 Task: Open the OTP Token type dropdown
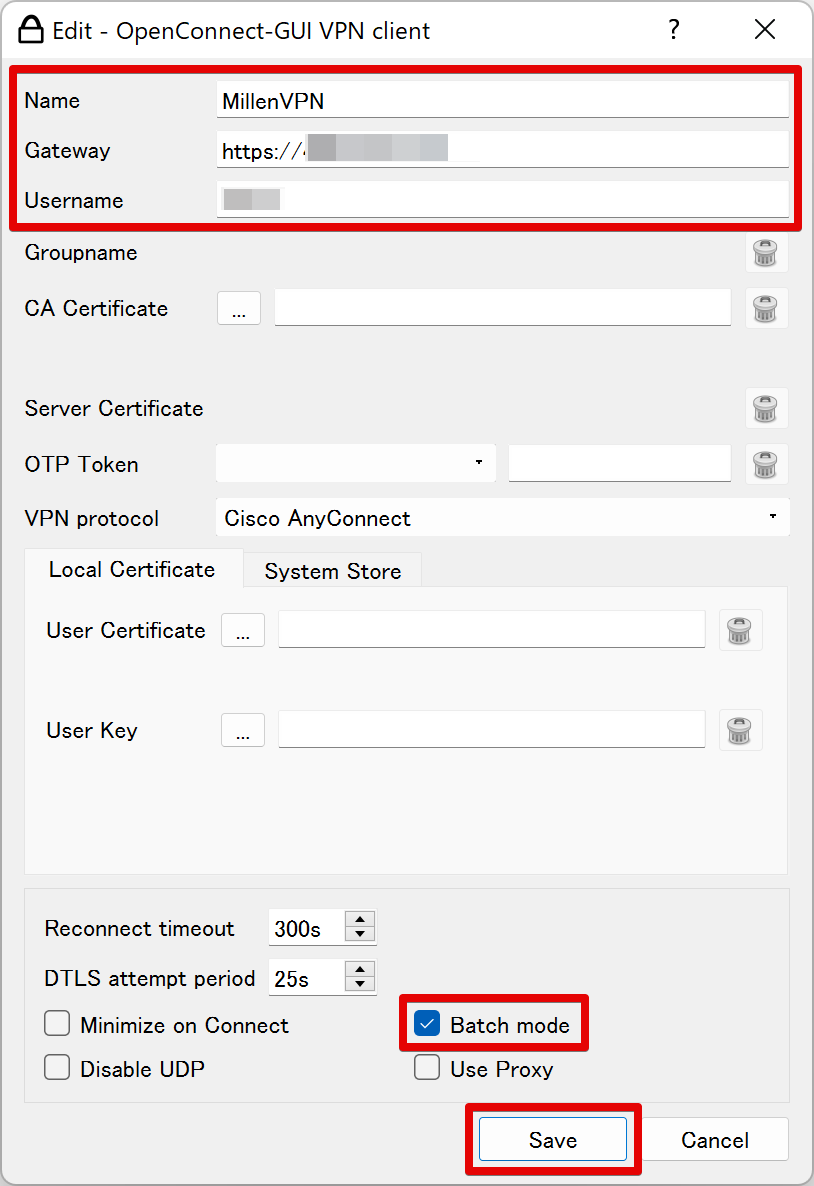[x=355, y=463]
